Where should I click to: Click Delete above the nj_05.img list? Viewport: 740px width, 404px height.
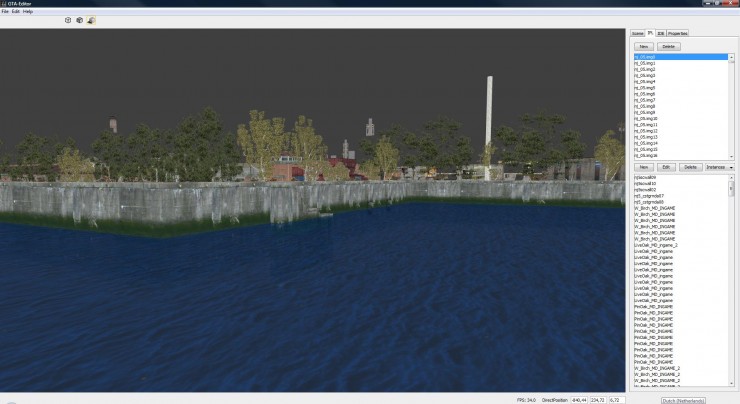coord(668,47)
